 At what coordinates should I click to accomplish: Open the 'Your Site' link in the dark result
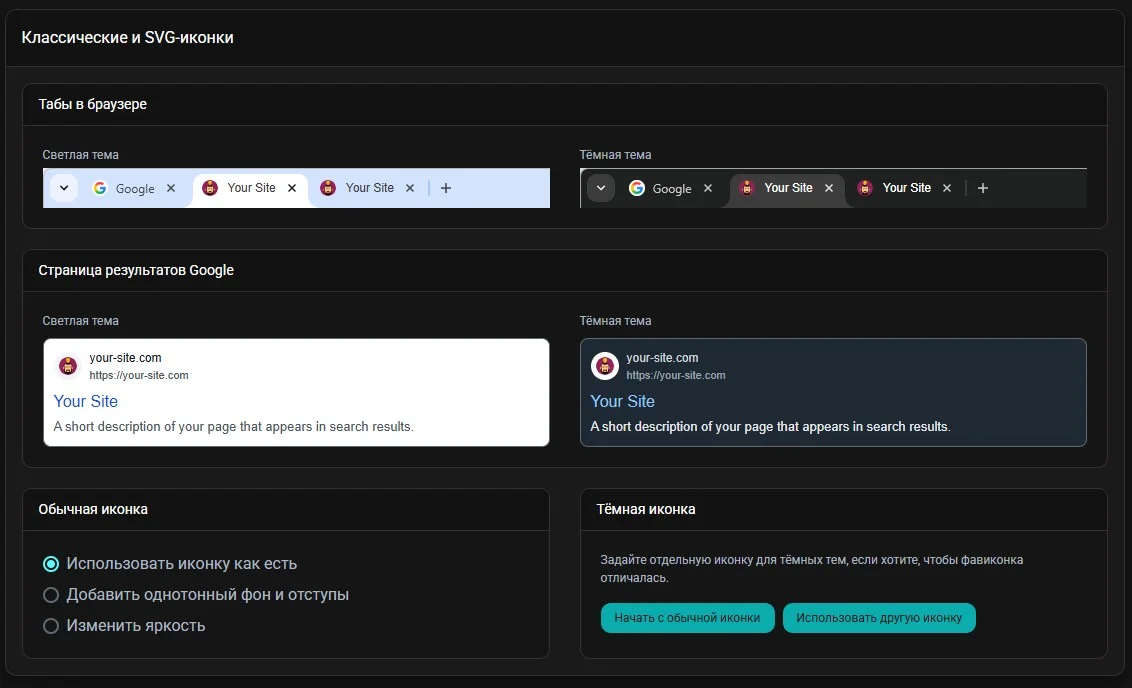[x=622, y=401]
